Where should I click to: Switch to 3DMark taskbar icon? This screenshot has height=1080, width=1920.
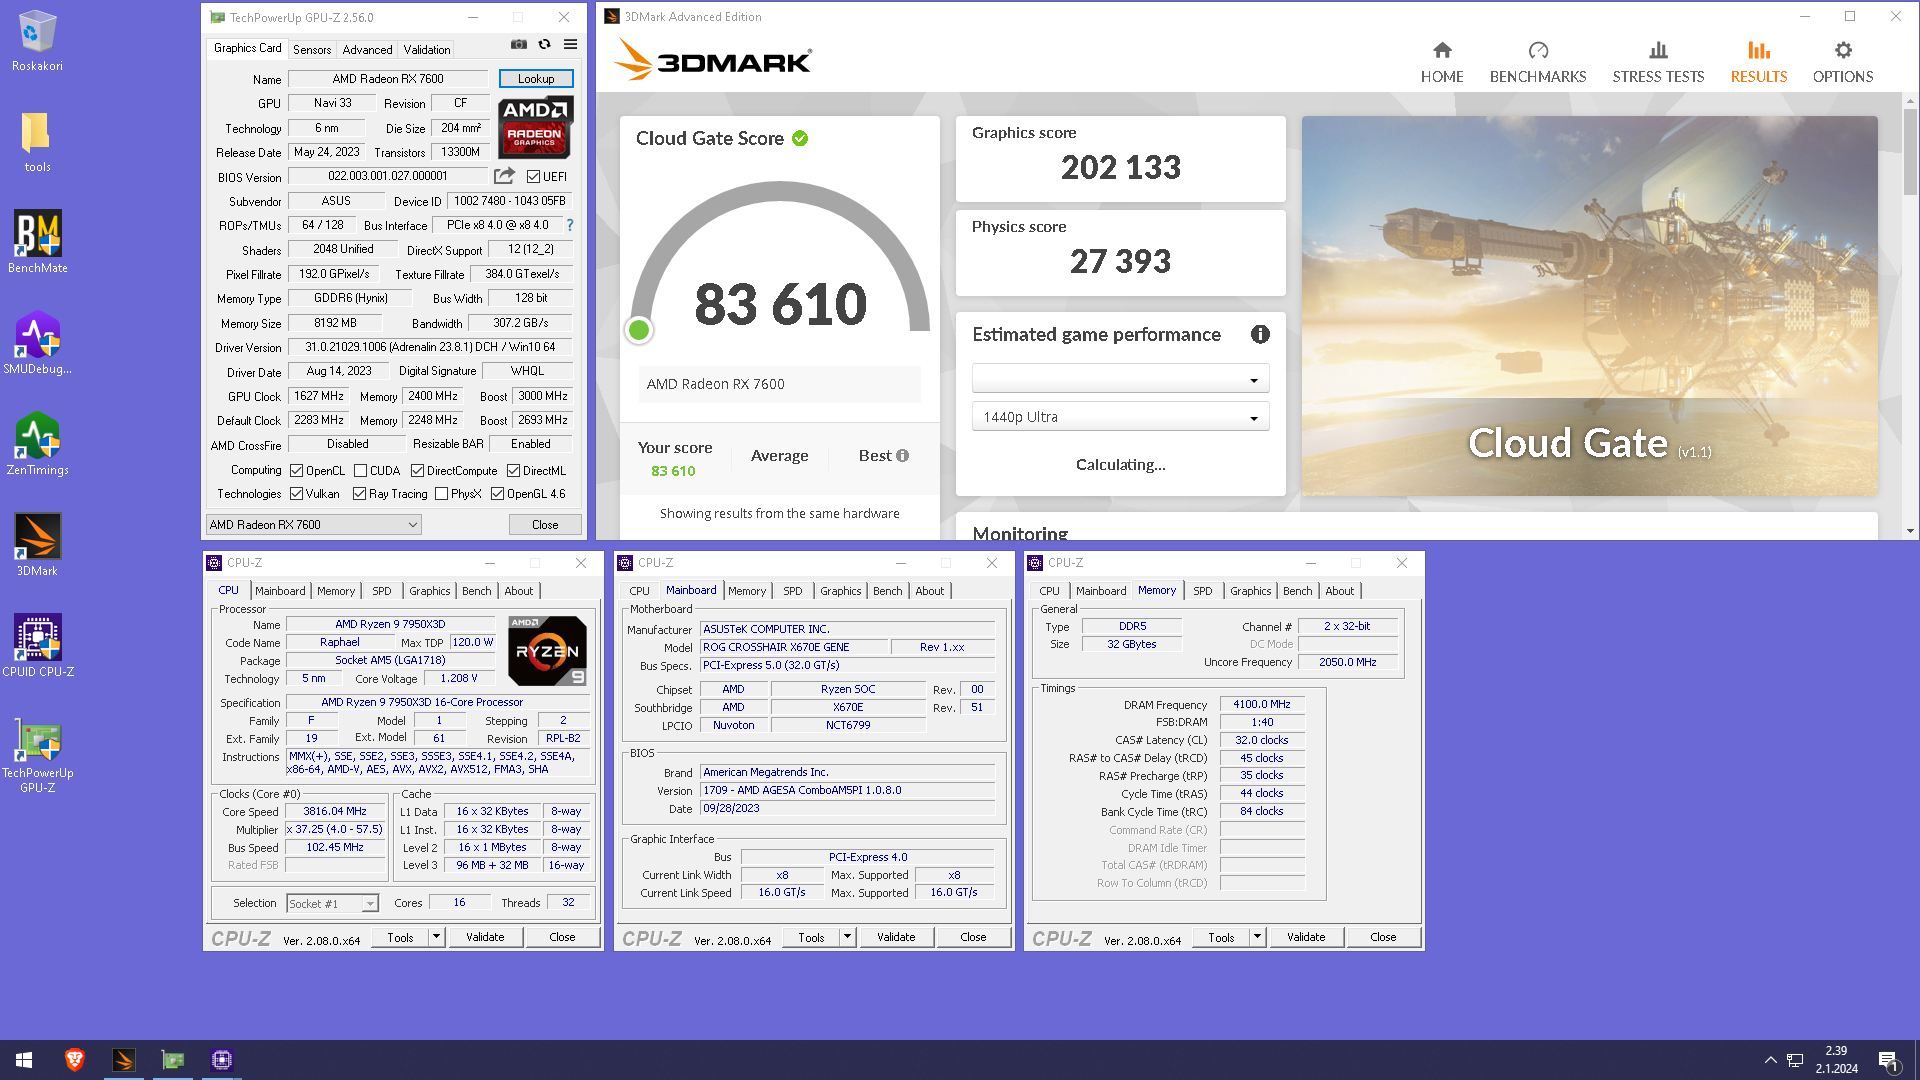124,1060
